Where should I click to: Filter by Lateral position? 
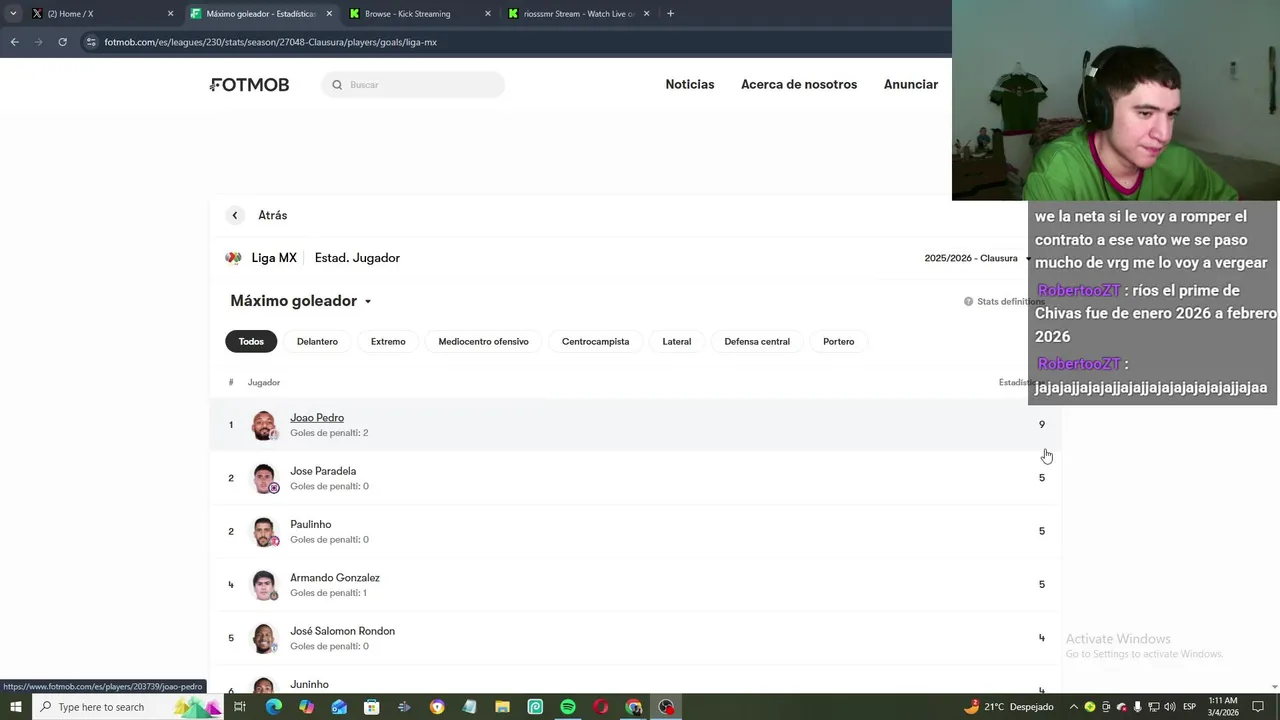677,341
